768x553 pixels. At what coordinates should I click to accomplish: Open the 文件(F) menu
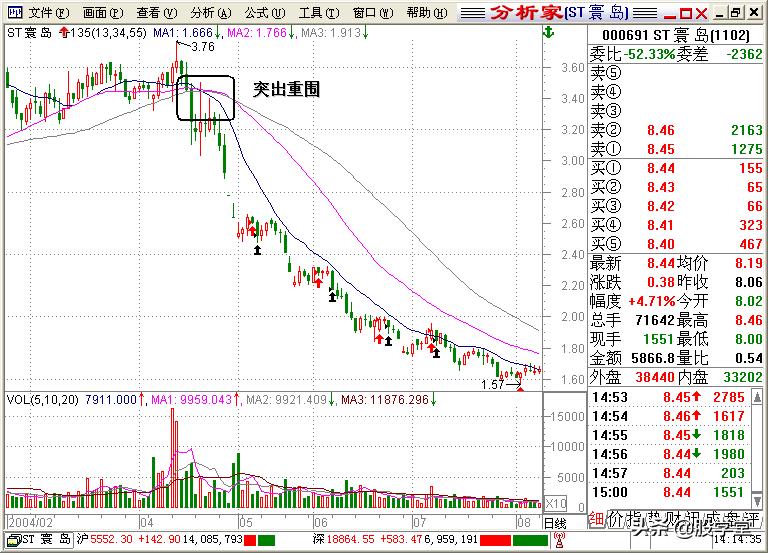pos(49,13)
